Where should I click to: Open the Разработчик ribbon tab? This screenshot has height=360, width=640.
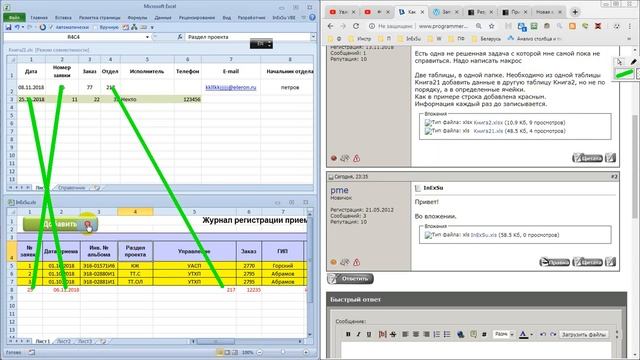(x=250, y=18)
